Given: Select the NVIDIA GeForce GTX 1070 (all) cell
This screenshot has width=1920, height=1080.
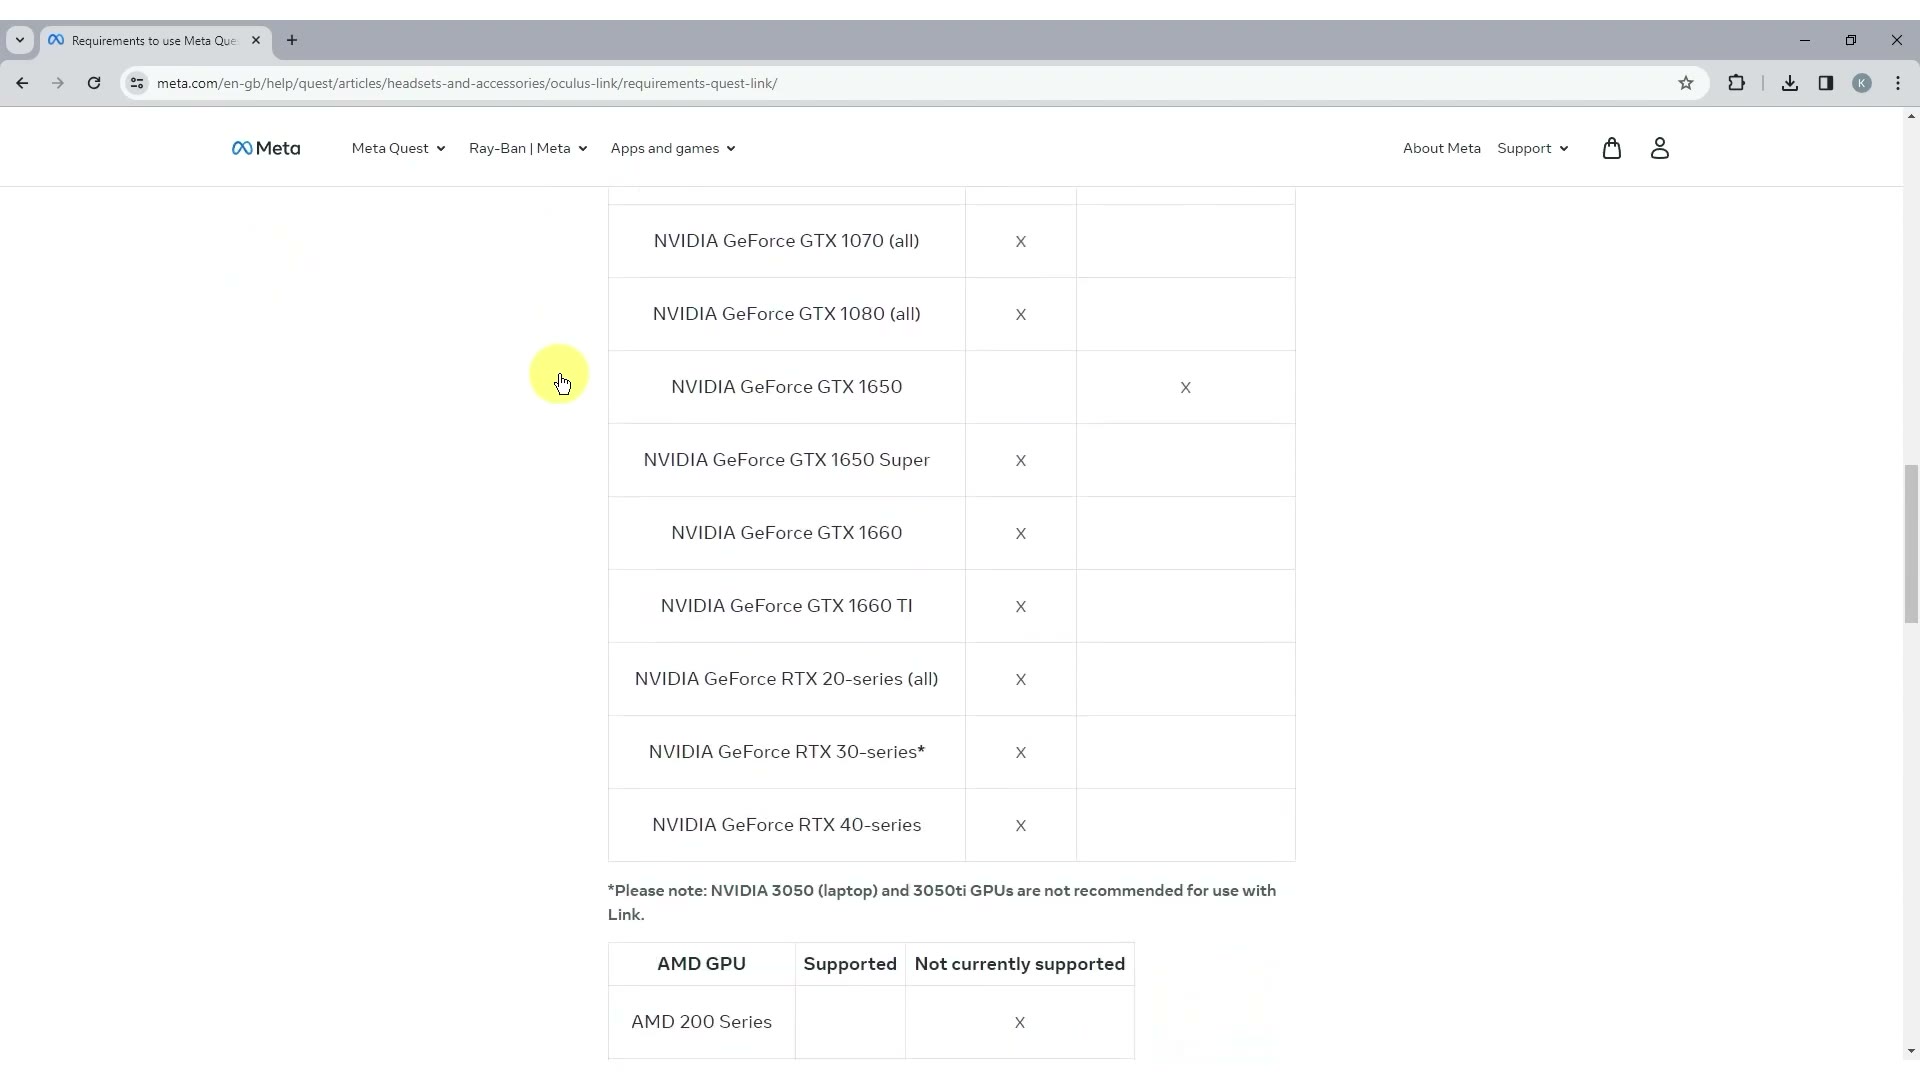Looking at the screenshot, I should (787, 241).
